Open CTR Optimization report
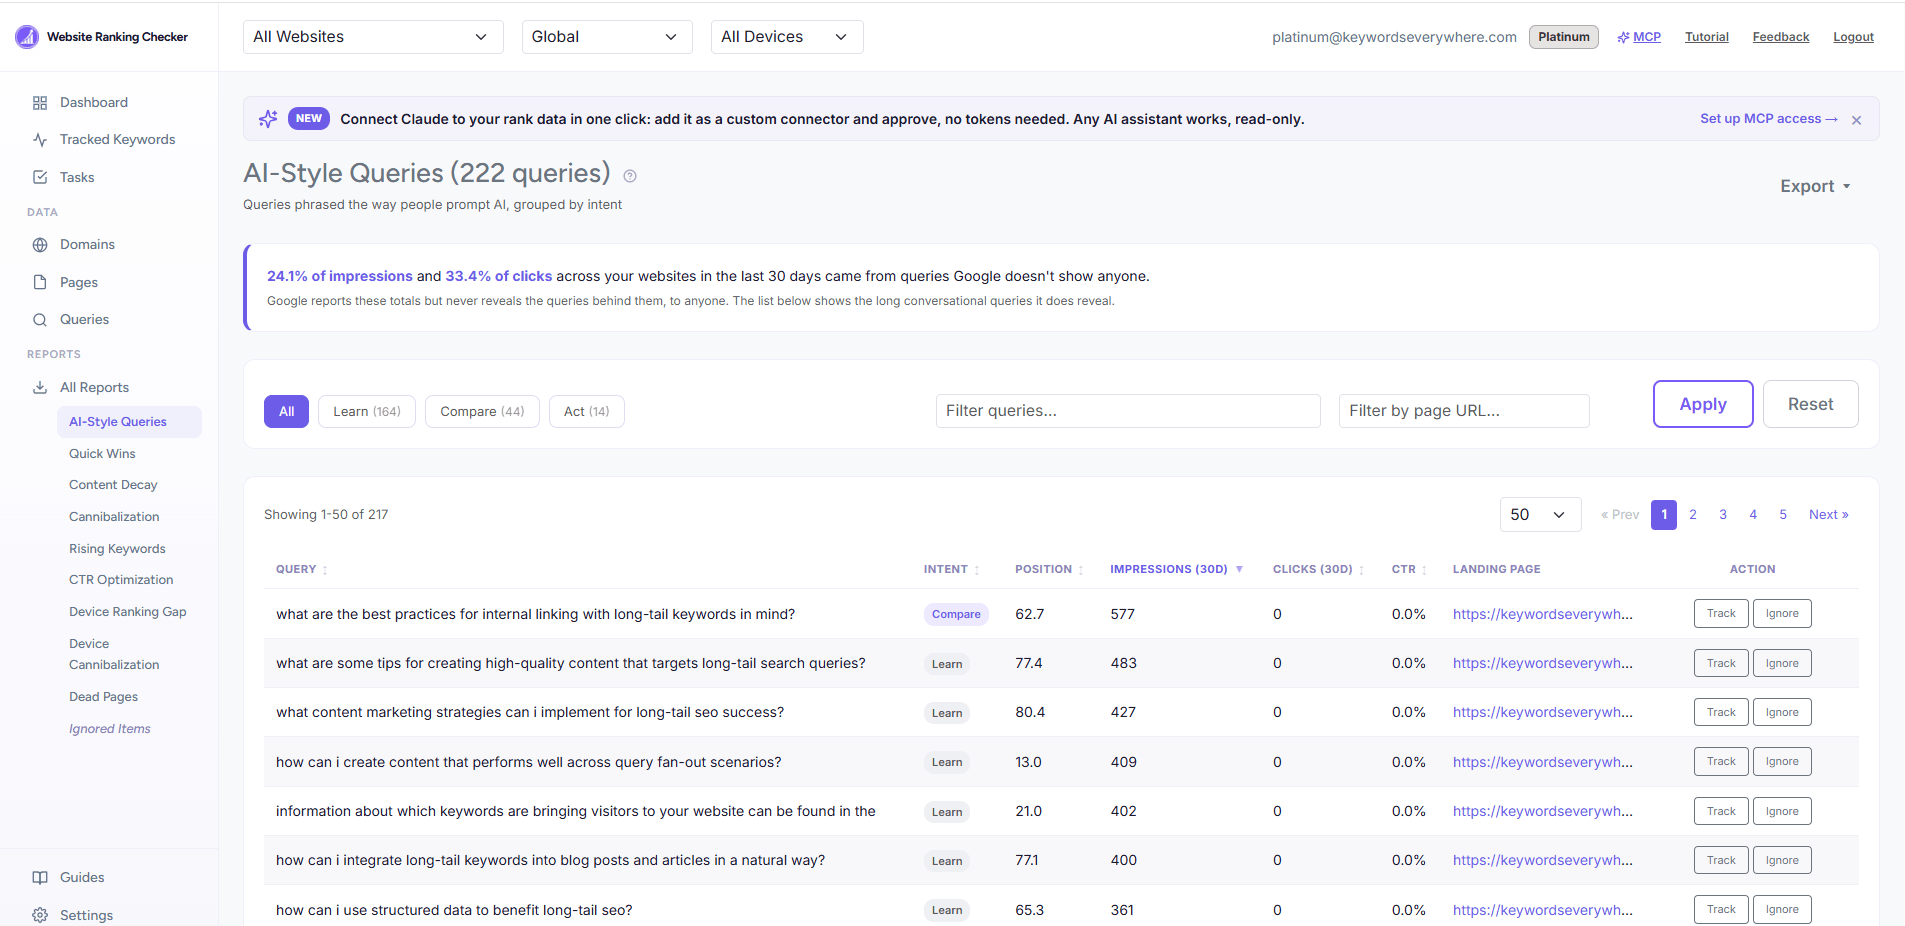This screenshot has width=1905, height=926. [x=121, y=580]
